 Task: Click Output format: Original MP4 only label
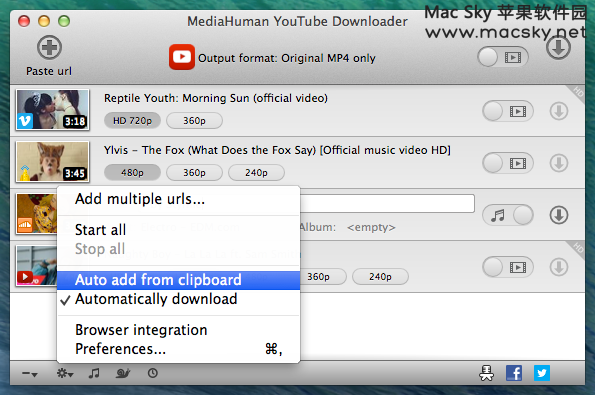(x=287, y=58)
